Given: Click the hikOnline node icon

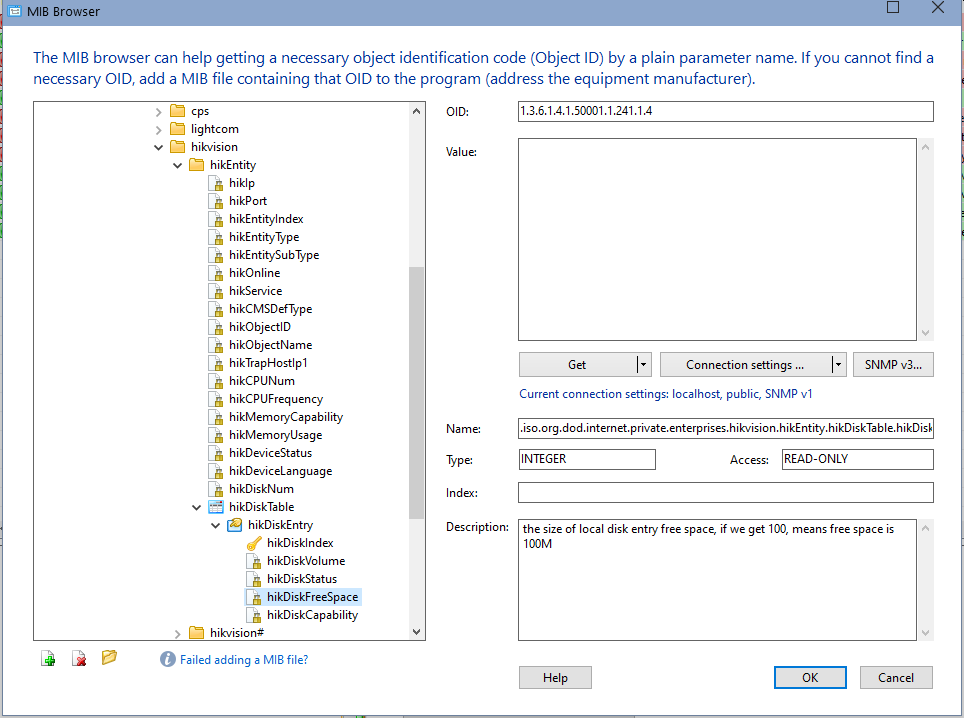Looking at the screenshot, I should click(216, 272).
